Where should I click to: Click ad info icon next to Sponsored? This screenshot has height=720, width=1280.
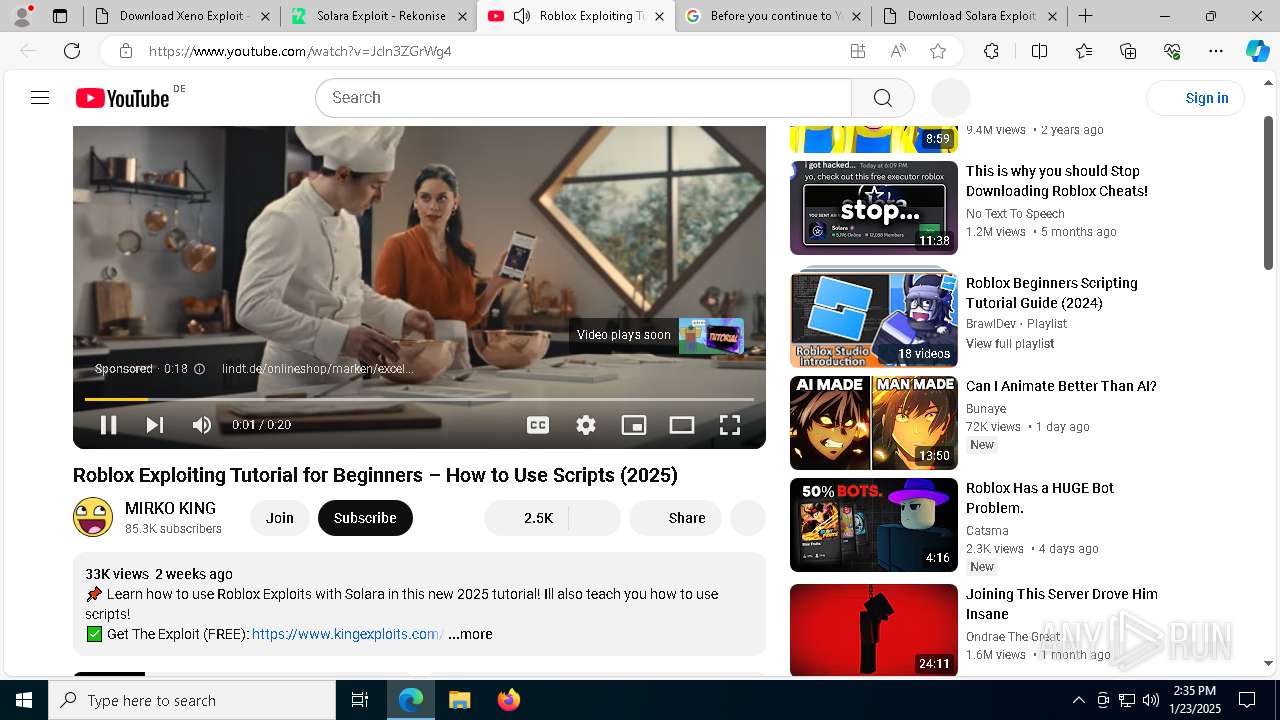[x=199, y=368]
